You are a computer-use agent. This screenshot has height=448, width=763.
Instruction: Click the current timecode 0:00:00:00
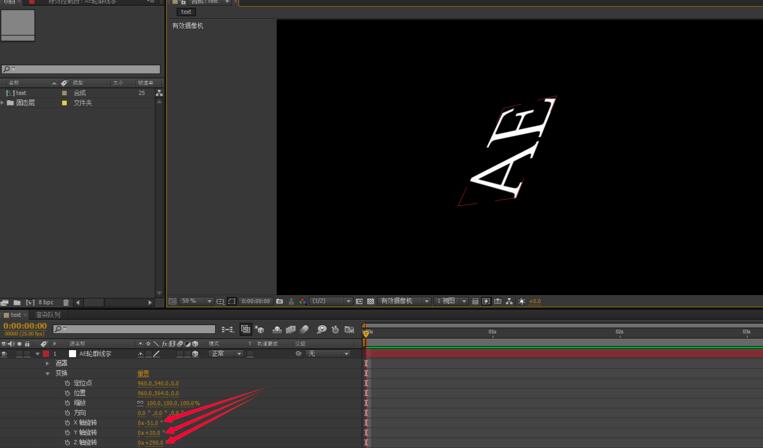25,326
